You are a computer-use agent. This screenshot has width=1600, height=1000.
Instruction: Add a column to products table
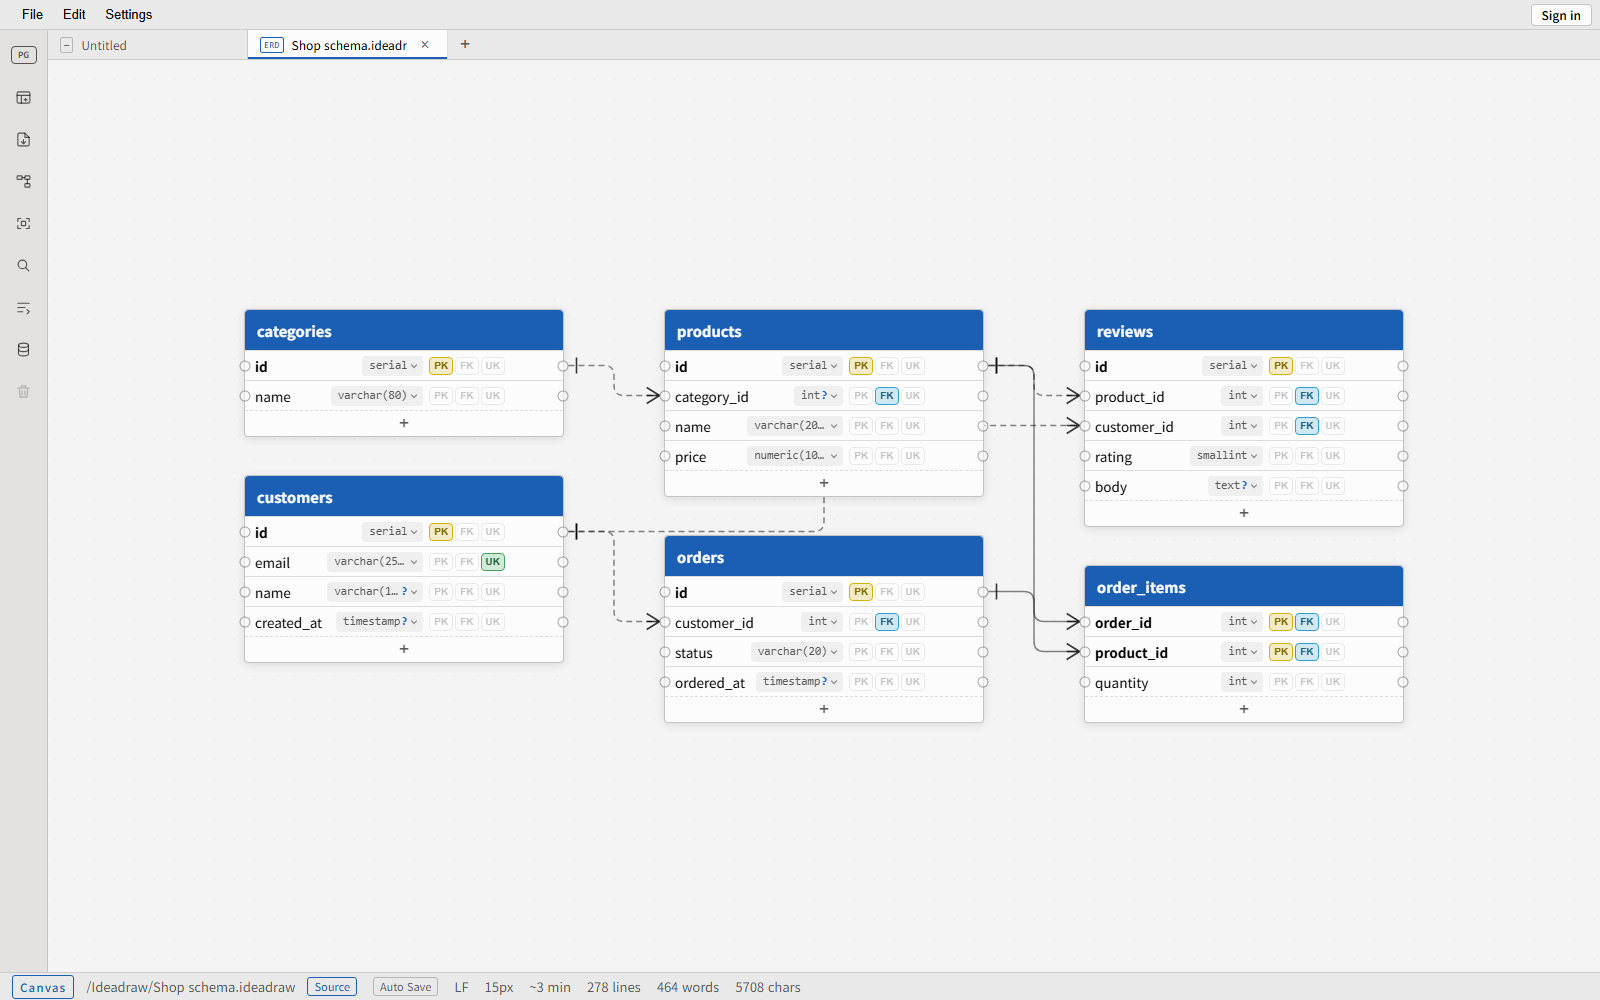tap(824, 483)
